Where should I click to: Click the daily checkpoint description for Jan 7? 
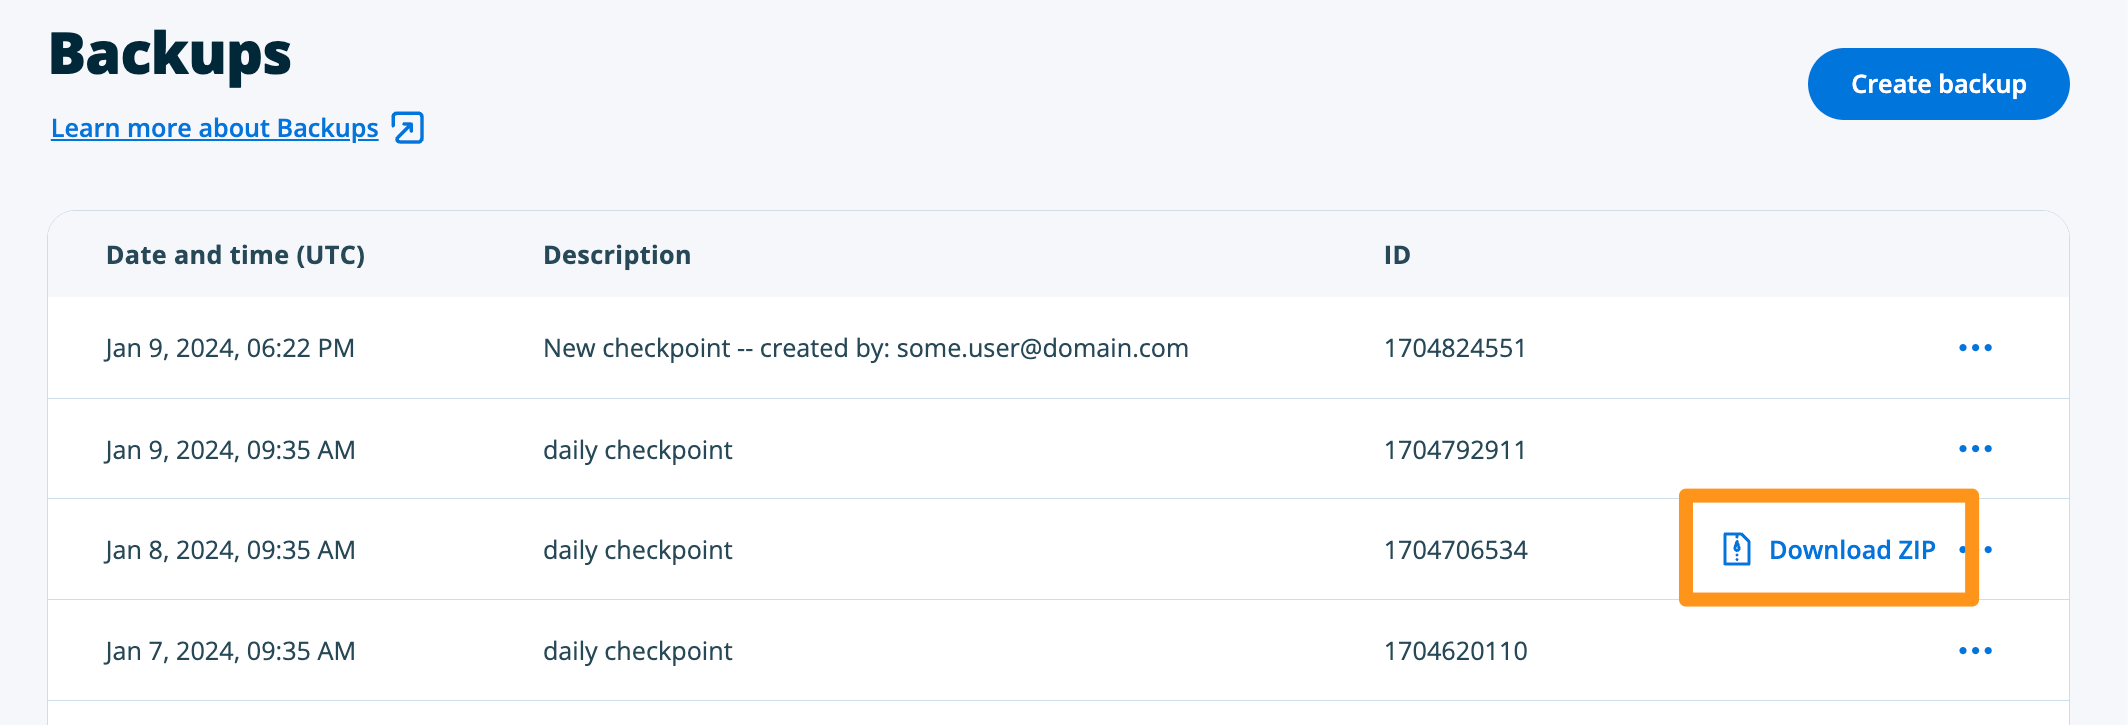pyautogui.click(x=637, y=651)
